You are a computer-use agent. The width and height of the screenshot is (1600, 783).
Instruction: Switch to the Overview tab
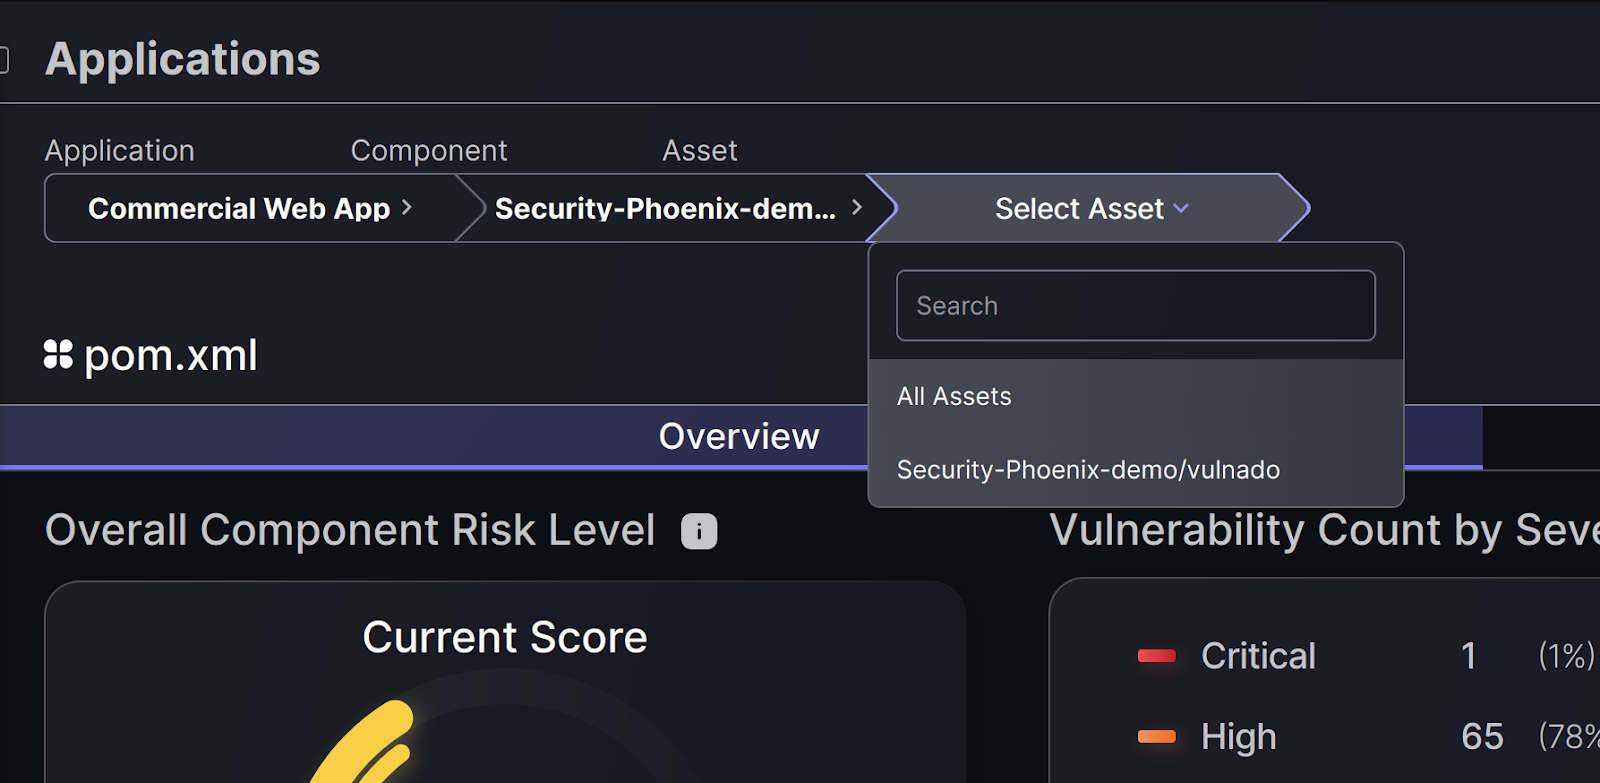[x=737, y=436]
